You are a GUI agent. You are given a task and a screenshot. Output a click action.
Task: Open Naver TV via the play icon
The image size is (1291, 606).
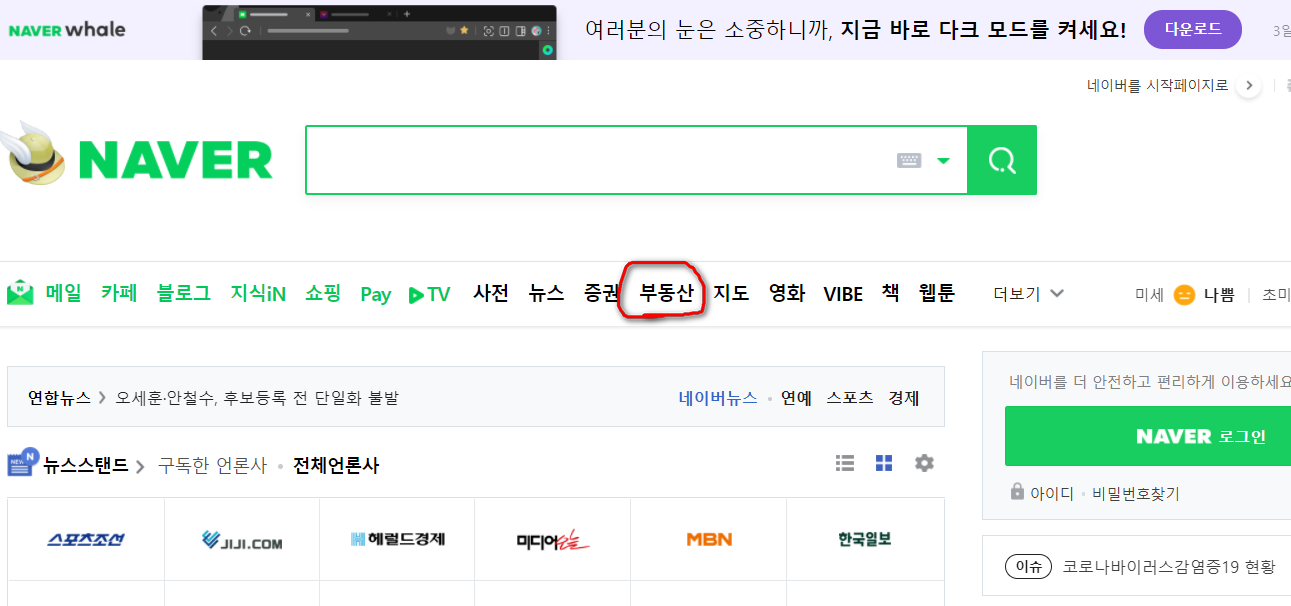[430, 294]
